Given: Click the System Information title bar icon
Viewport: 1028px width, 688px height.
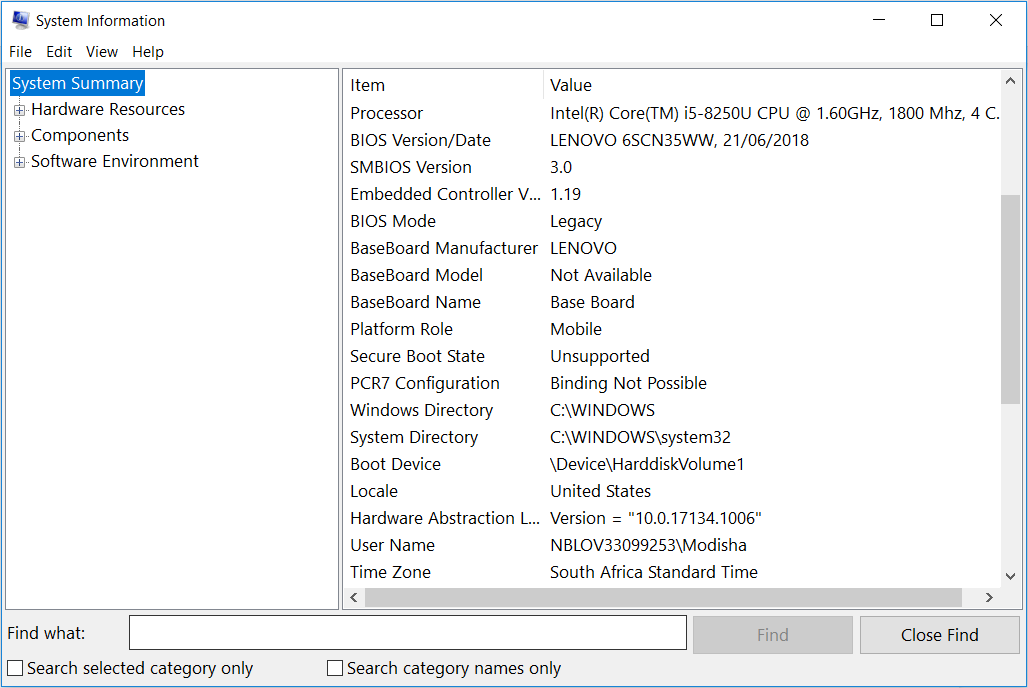Looking at the screenshot, I should (x=20, y=20).
